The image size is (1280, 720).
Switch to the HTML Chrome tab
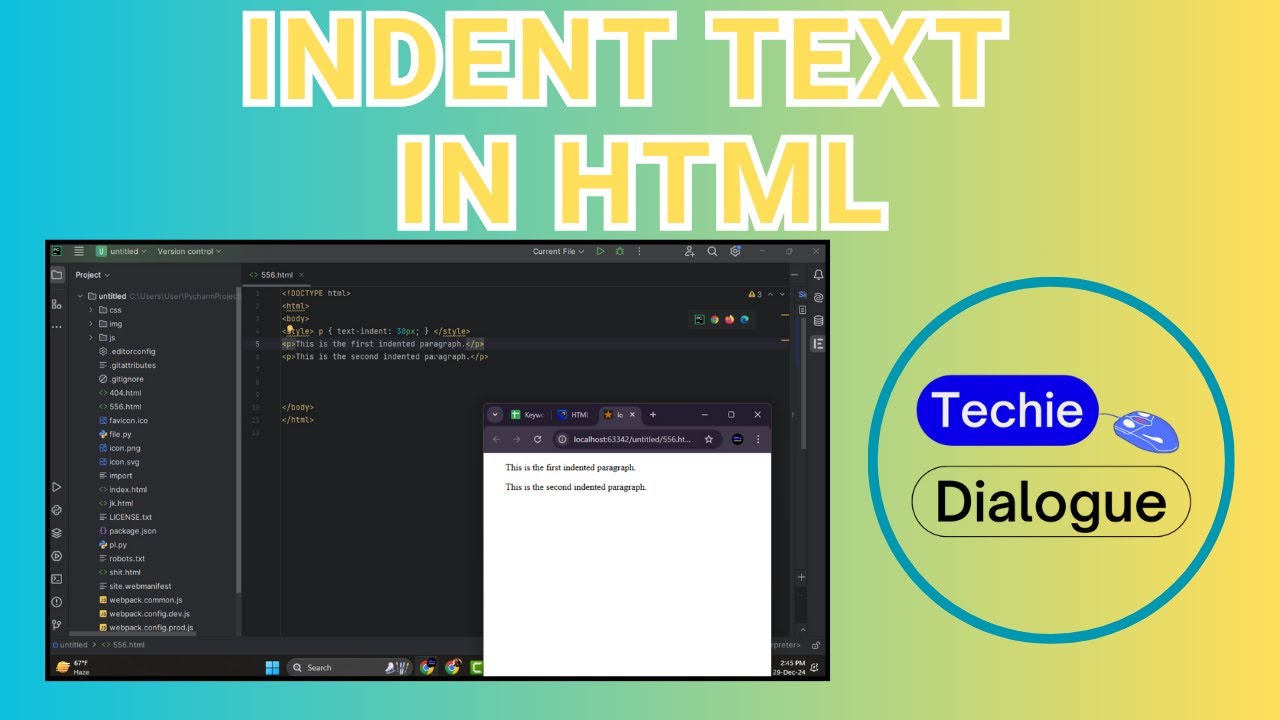point(574,414)
